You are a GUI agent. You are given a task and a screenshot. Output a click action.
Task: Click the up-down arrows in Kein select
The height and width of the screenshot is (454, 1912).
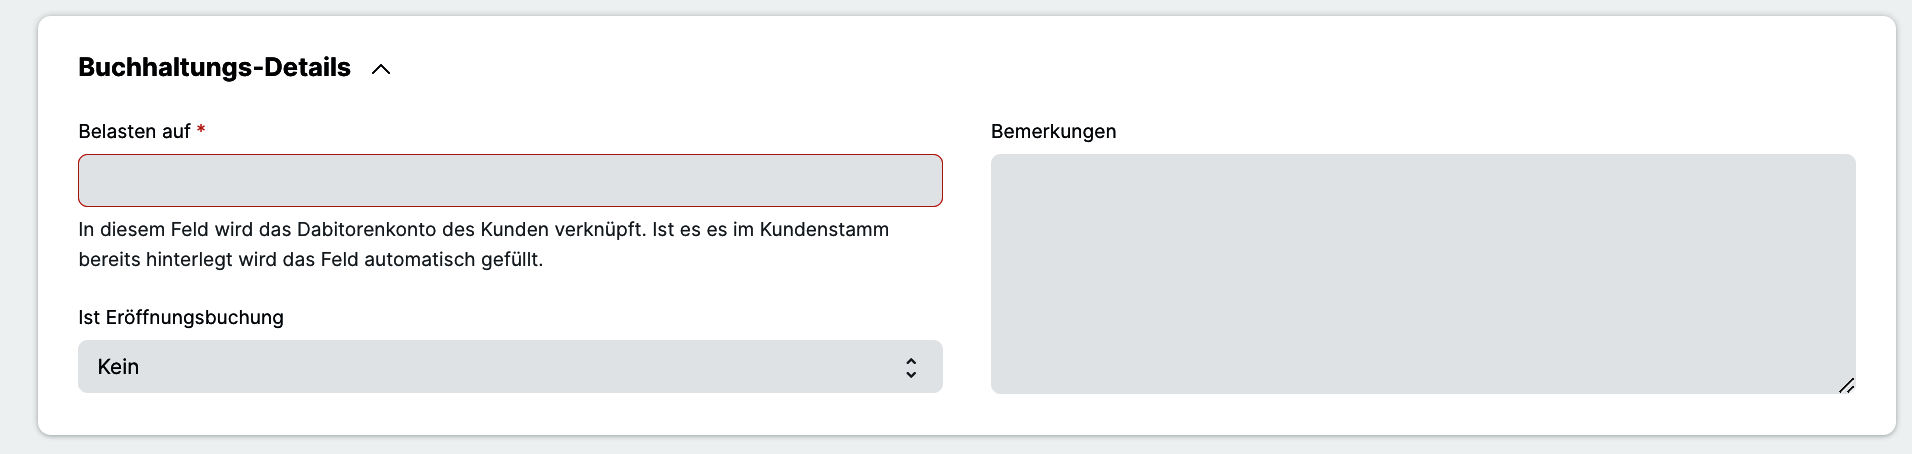[x=911, y=367]
